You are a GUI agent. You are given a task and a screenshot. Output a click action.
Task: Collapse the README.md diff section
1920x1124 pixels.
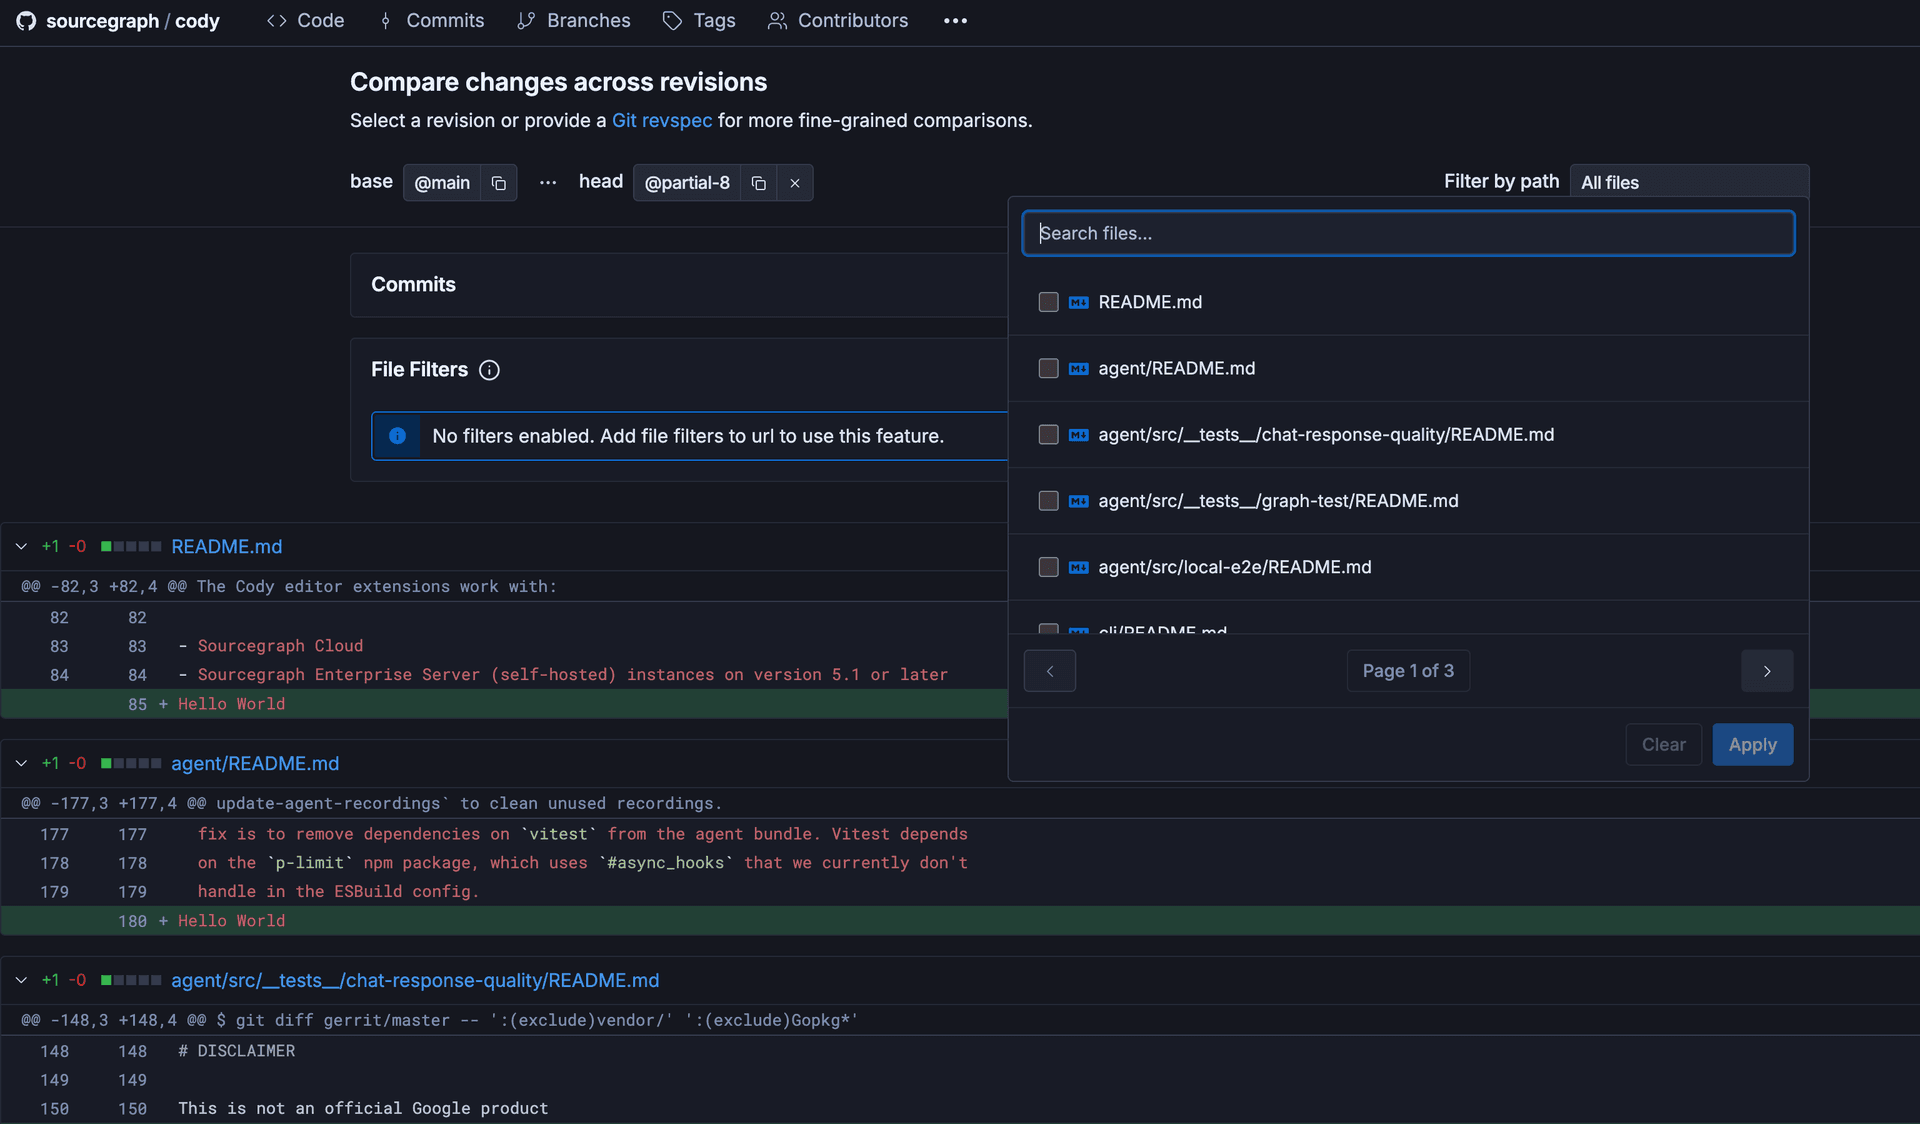(21, 547)
